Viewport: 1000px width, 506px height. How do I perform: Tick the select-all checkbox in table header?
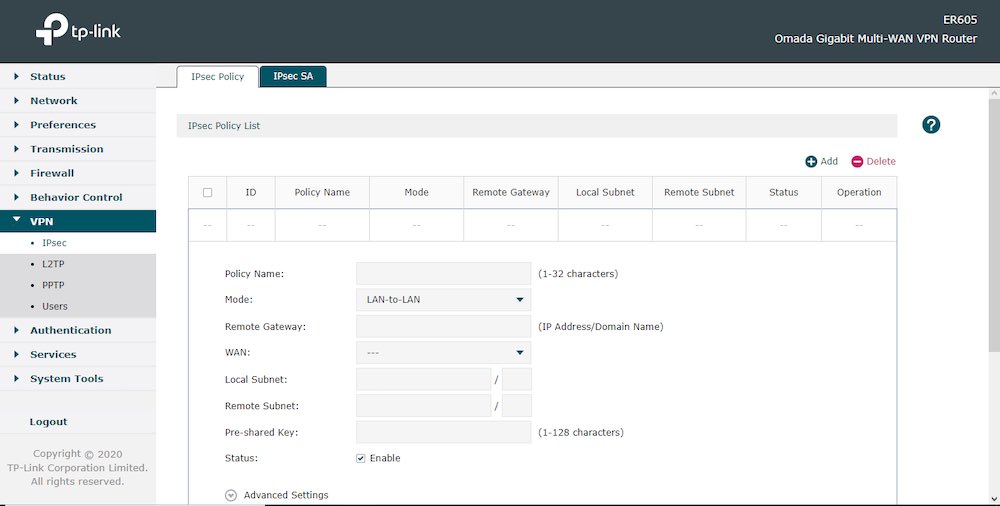[x=207, y=192]
